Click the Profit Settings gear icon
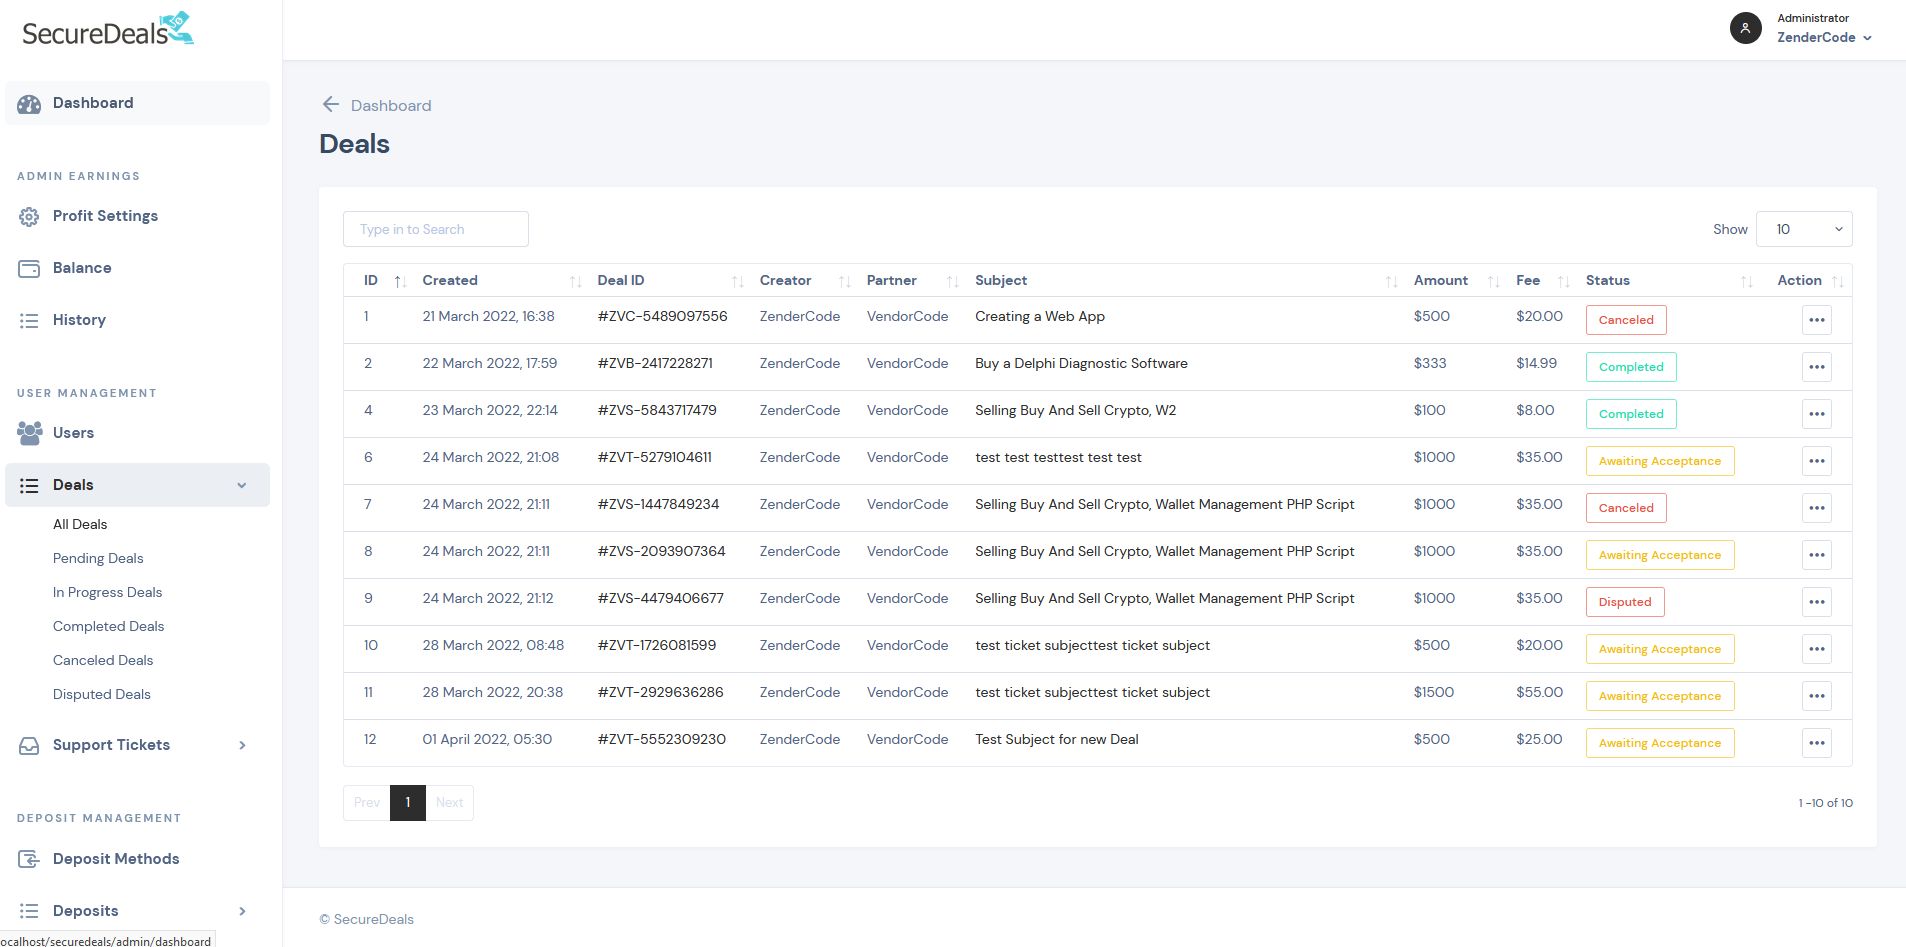The image size is (1906, 947). point(29,217)
